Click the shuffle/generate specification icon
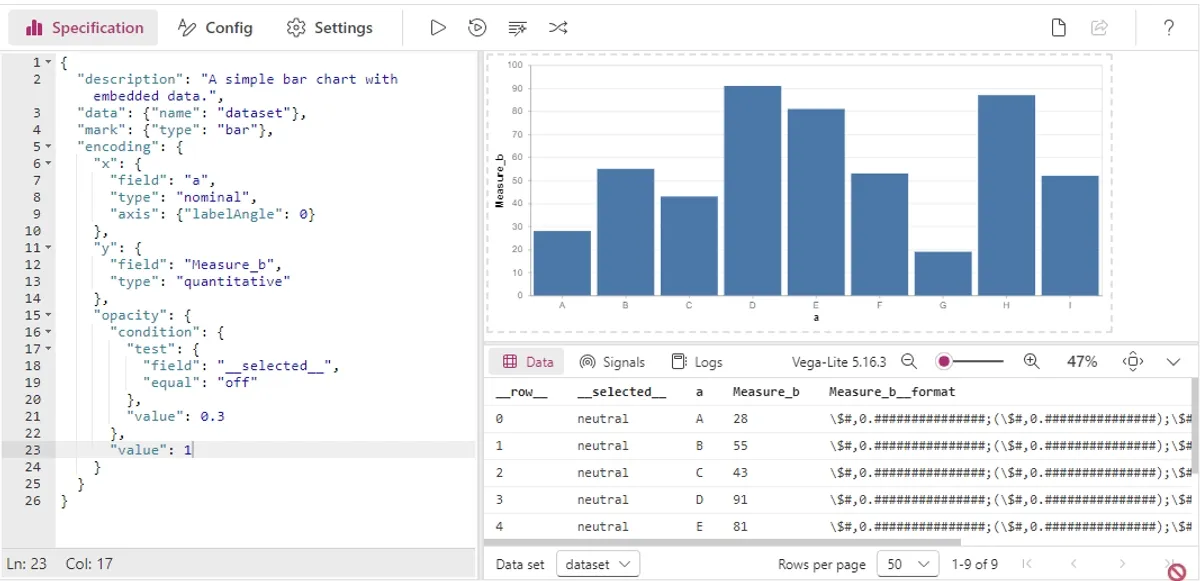The width and height of the screenshot is (1200, 581). [558, 27]
